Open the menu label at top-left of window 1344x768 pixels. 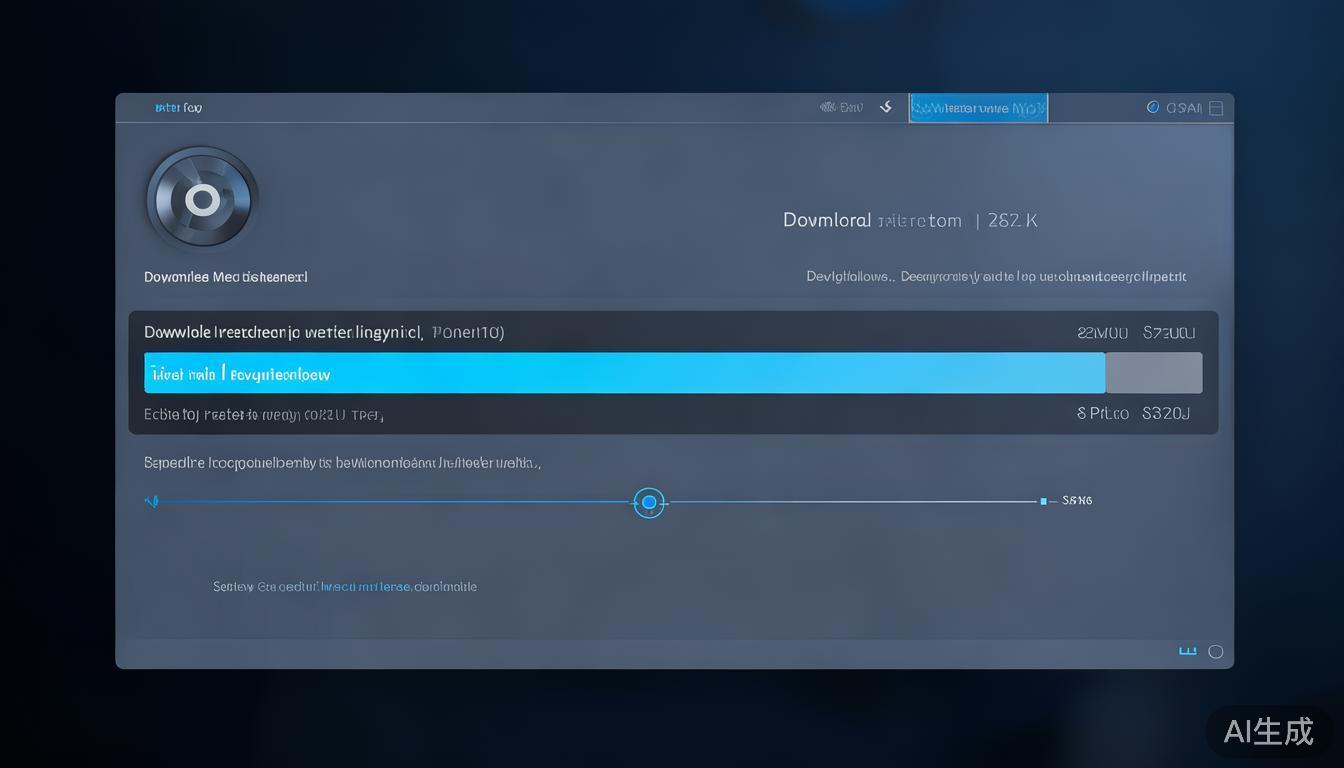coord(178,108)
